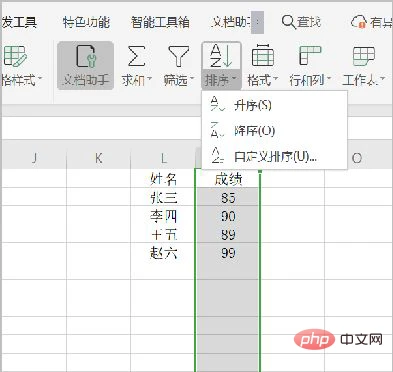Click the 查找 search button
The height and width of the screenshot is (372, 393).
(301, 22)
